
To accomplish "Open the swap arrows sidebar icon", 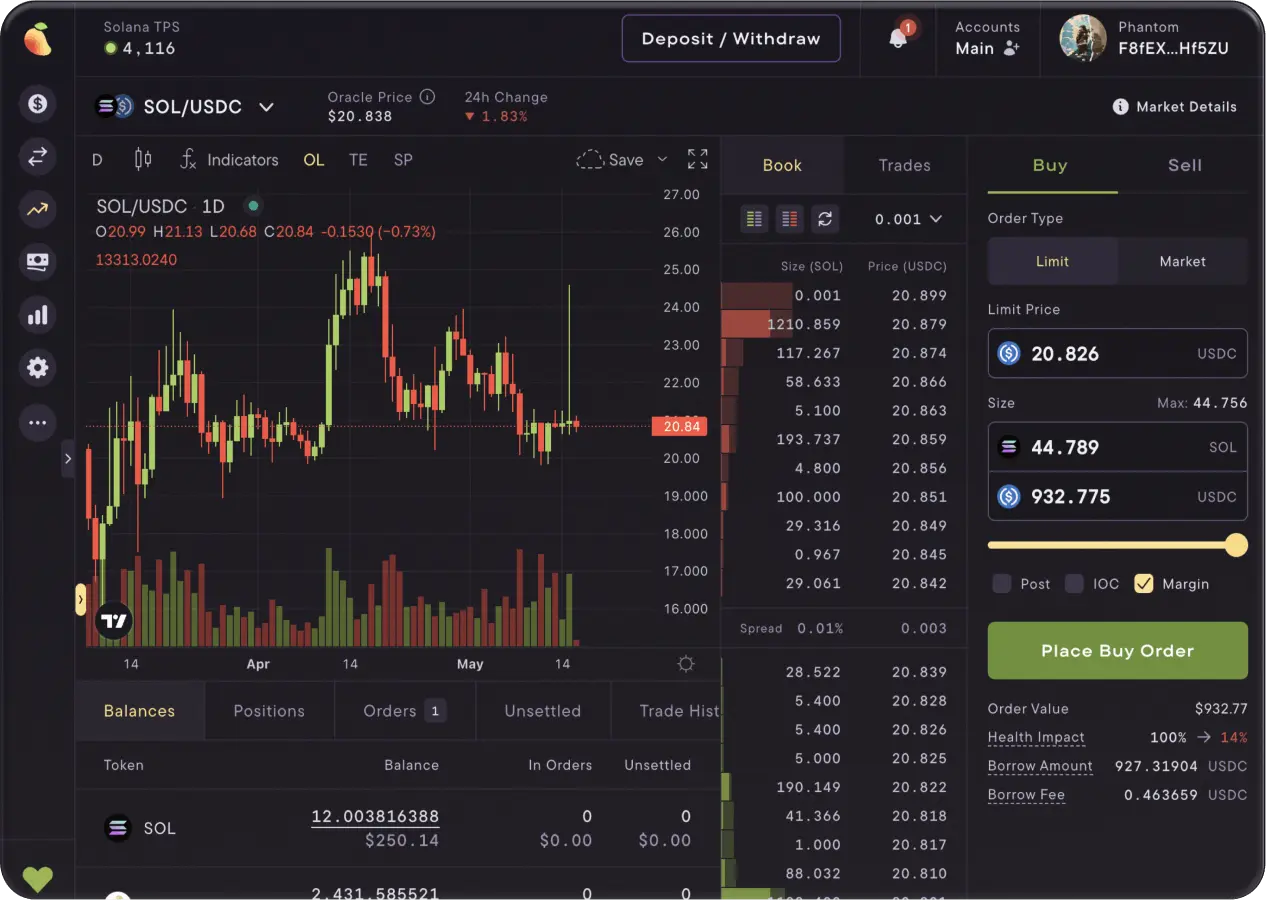I will tap(38, 156).
